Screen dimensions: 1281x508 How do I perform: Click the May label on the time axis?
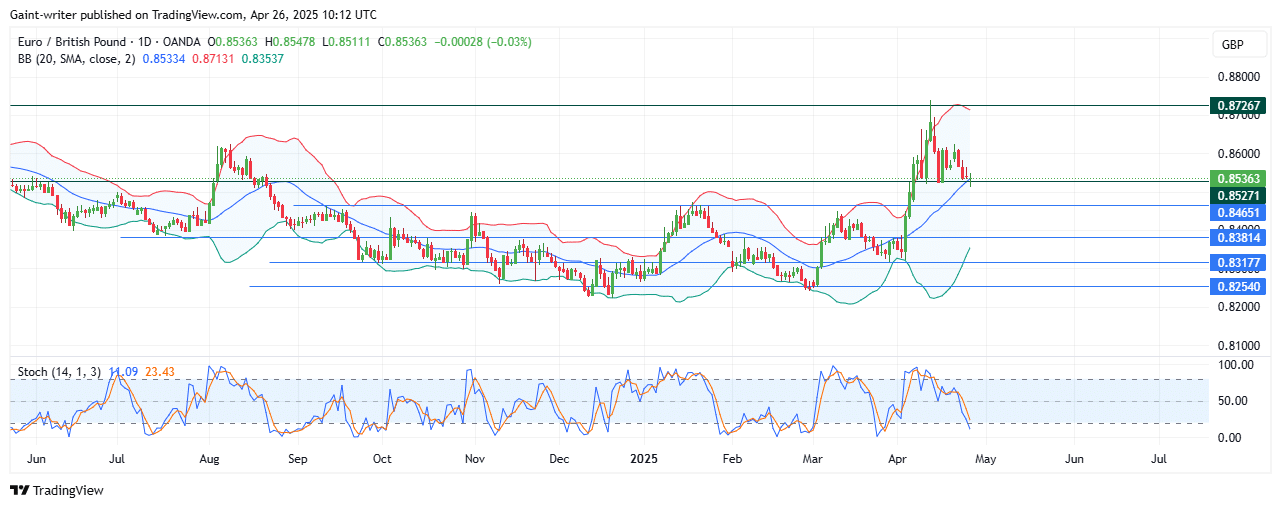click(984, 459)
